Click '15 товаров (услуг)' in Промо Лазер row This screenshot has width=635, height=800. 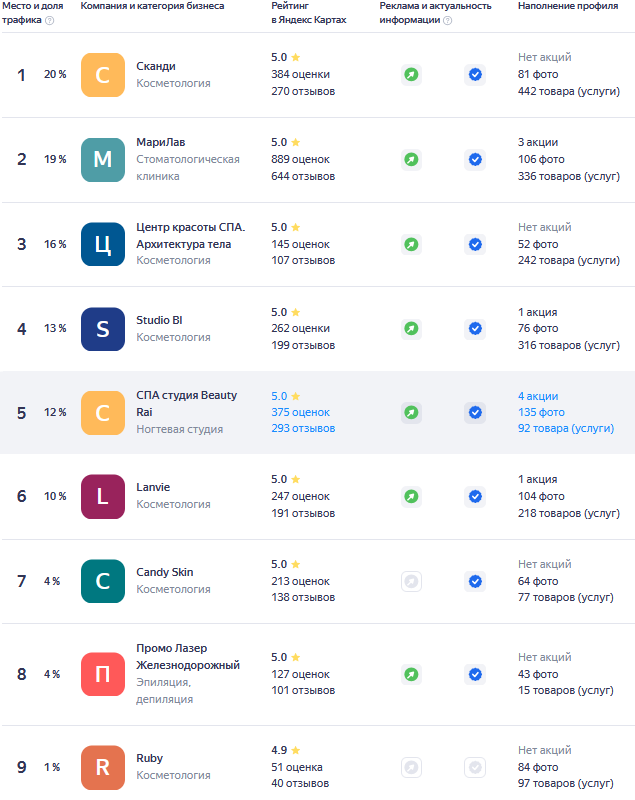pyautogui.click(x=566, y=690)
